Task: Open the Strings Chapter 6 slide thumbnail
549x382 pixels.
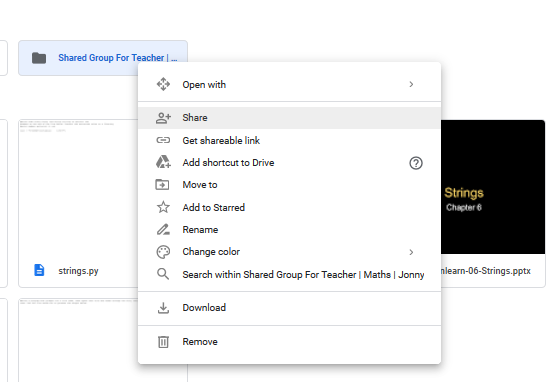Action: click(x=493, y=187)
